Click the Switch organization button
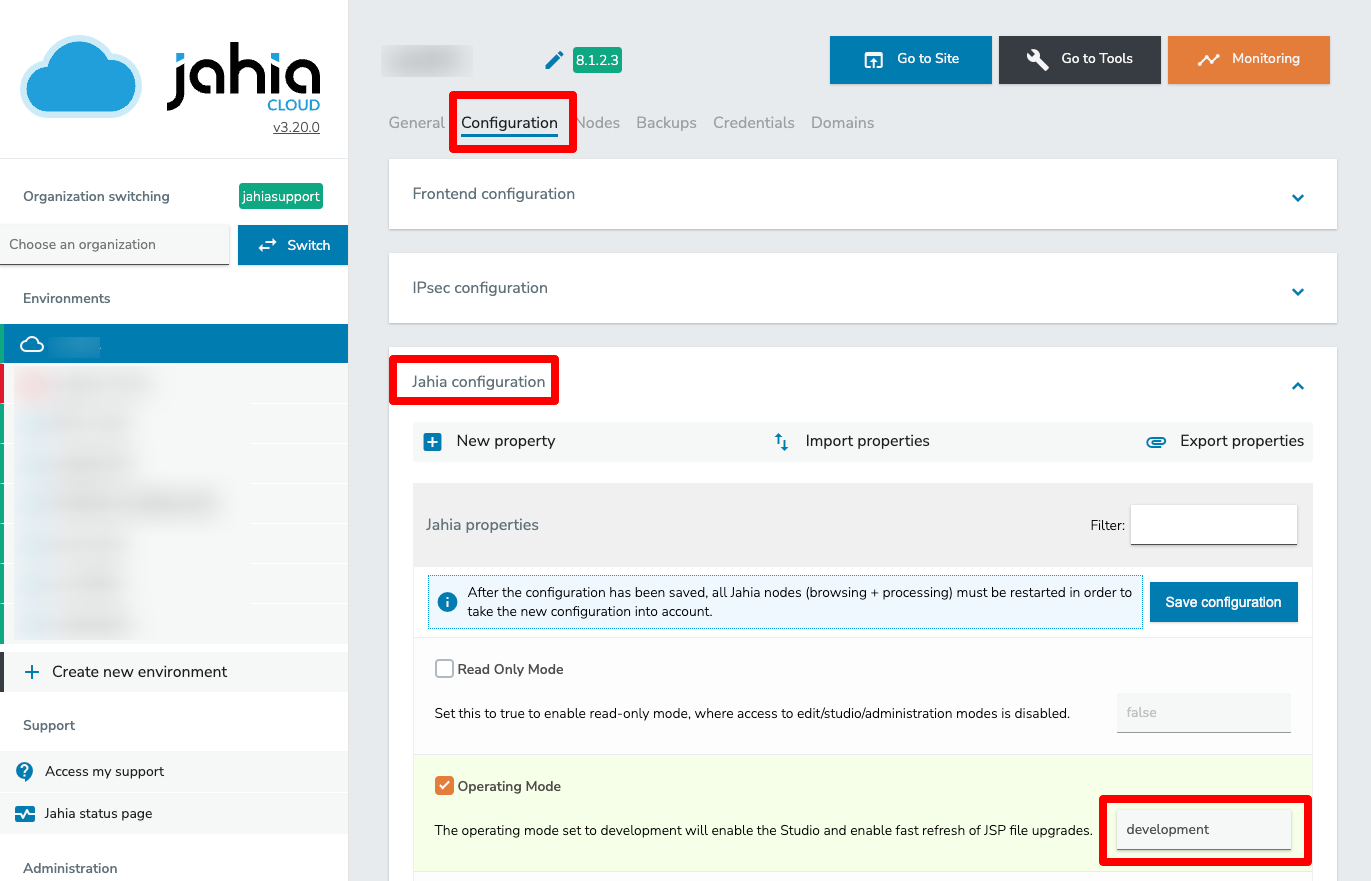 [293, 245]
